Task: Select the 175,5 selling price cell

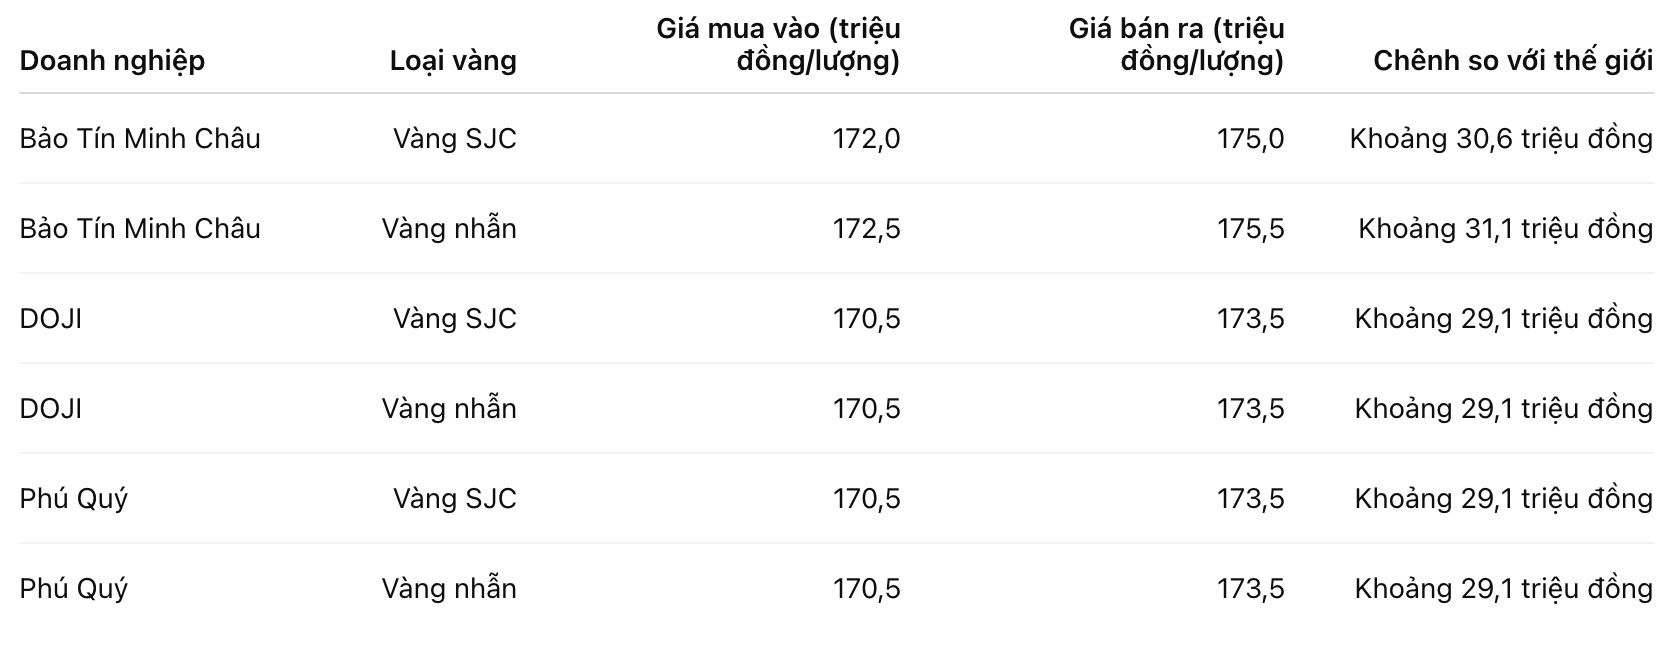Action: point(1250,229)
